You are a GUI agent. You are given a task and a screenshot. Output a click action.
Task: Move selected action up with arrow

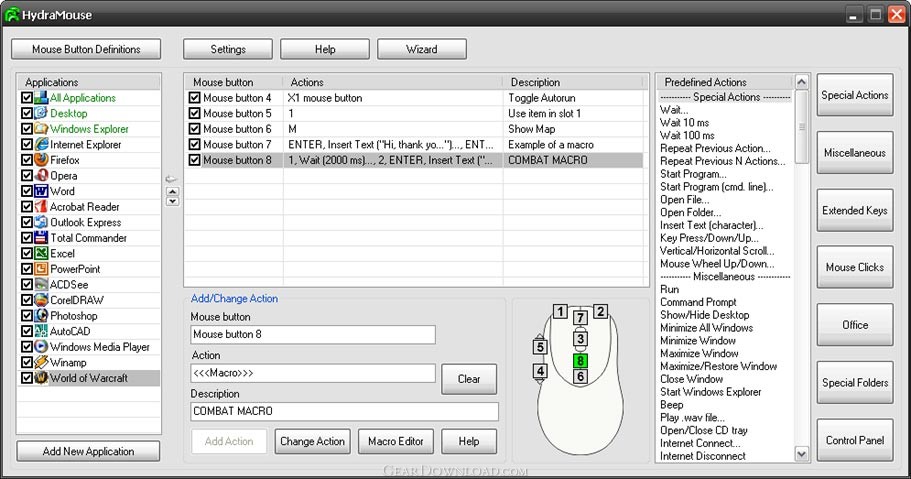pos(172,191)
